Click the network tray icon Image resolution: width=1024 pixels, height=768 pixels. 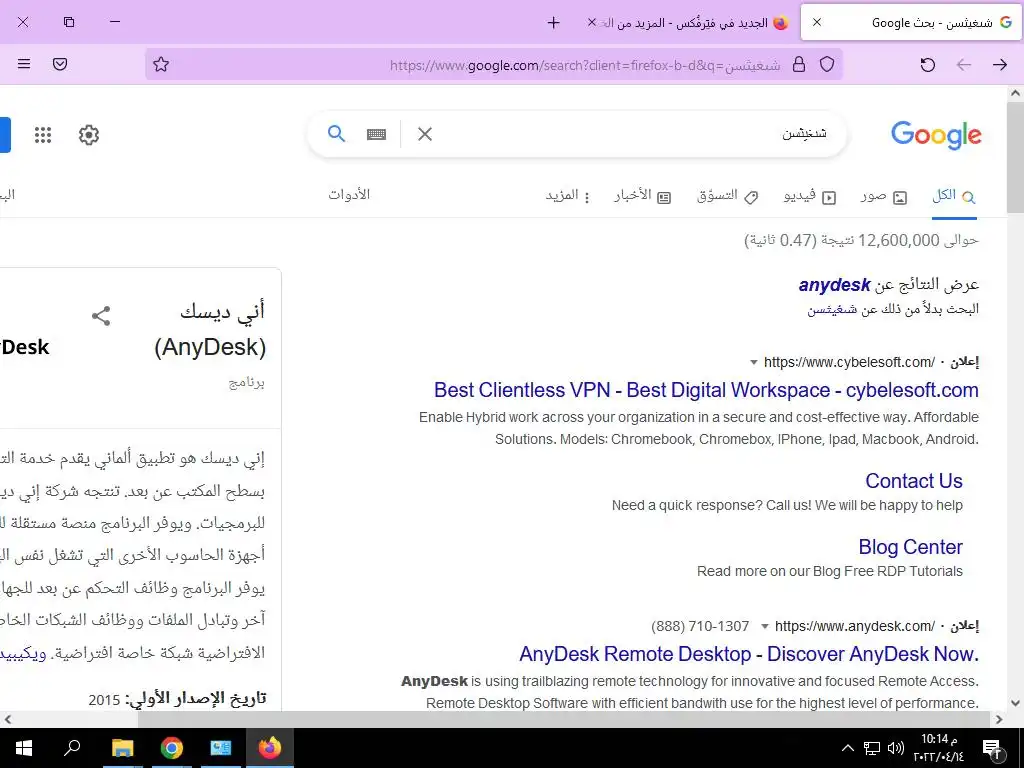[x=872, y=748]
